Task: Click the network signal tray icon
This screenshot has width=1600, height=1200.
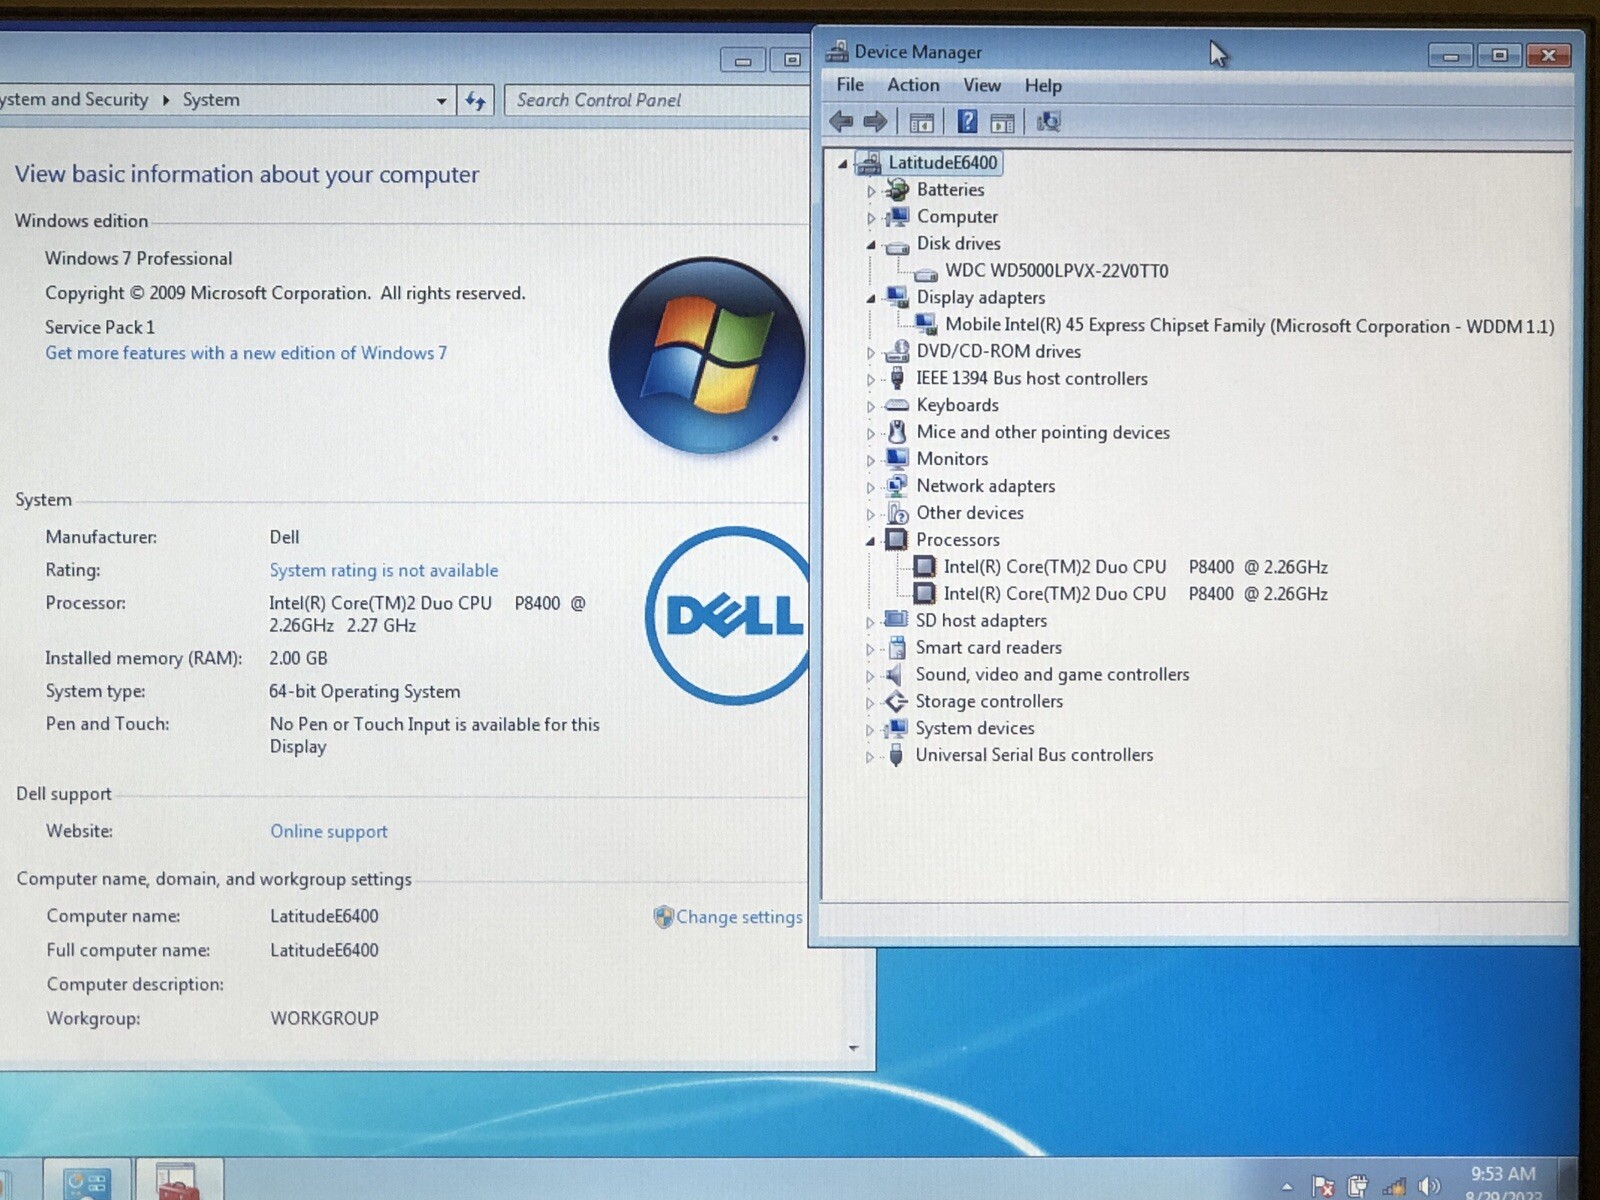Action: (1394, 1186)
